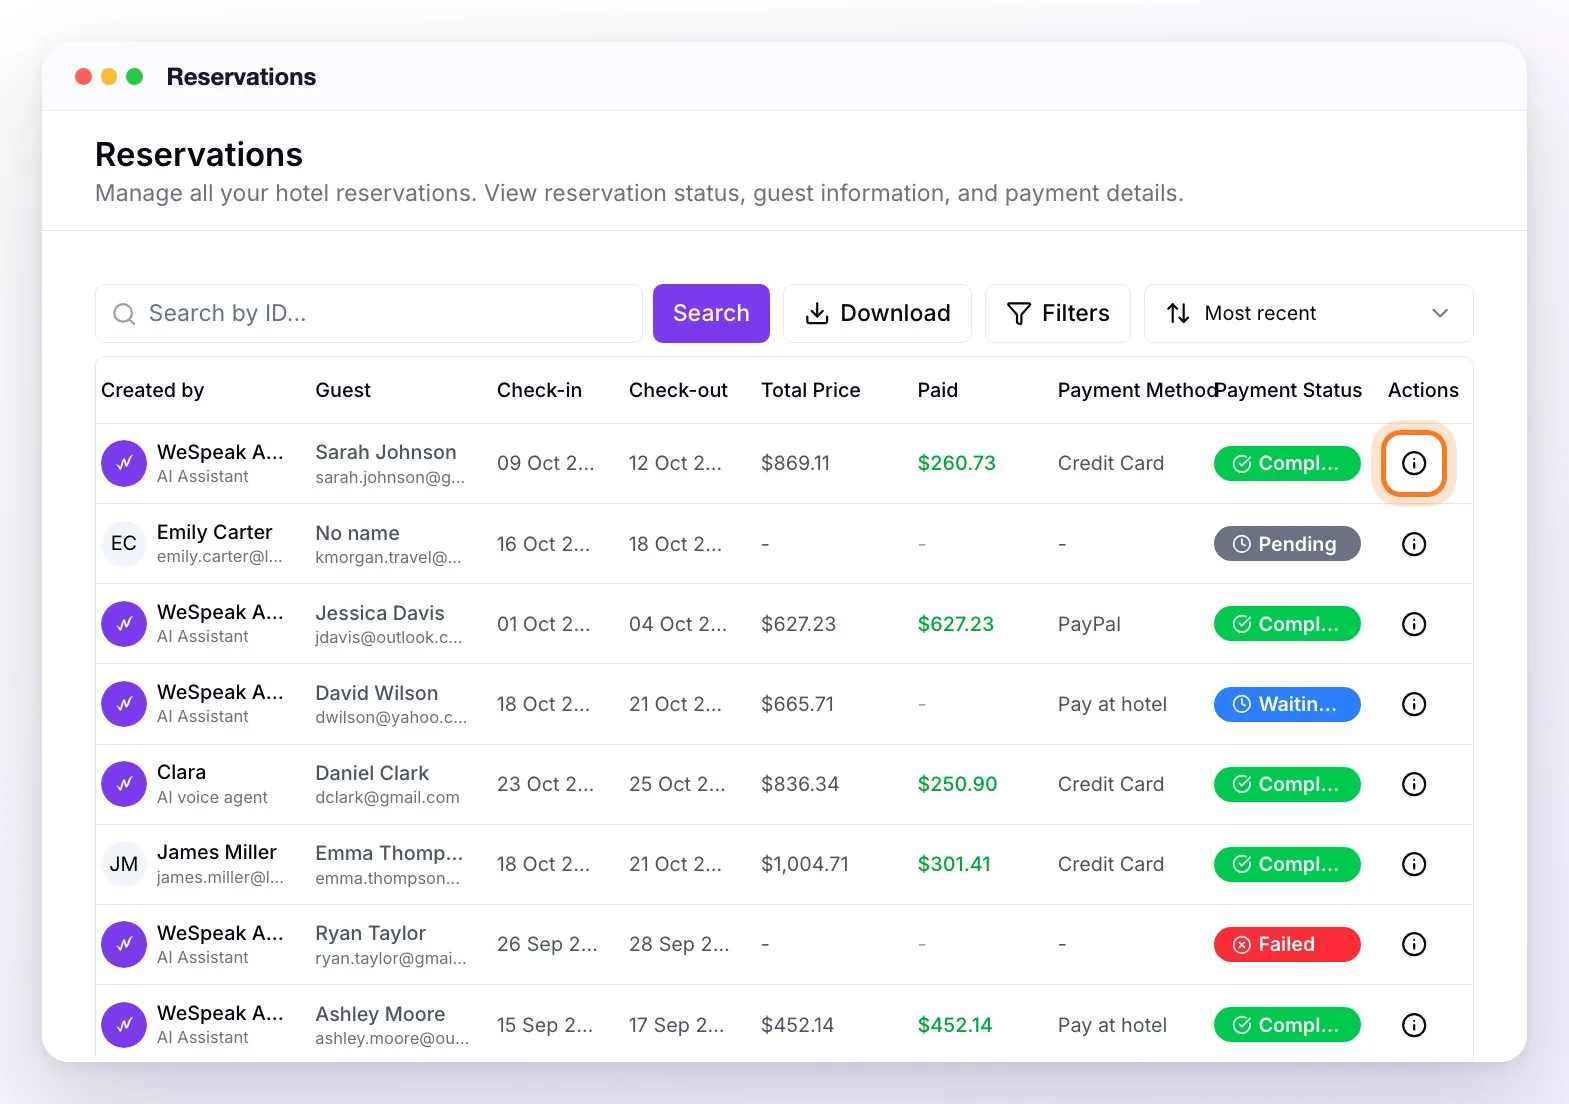Open the Filters panel
1569x1104 pixels.
pos(1057,313)
